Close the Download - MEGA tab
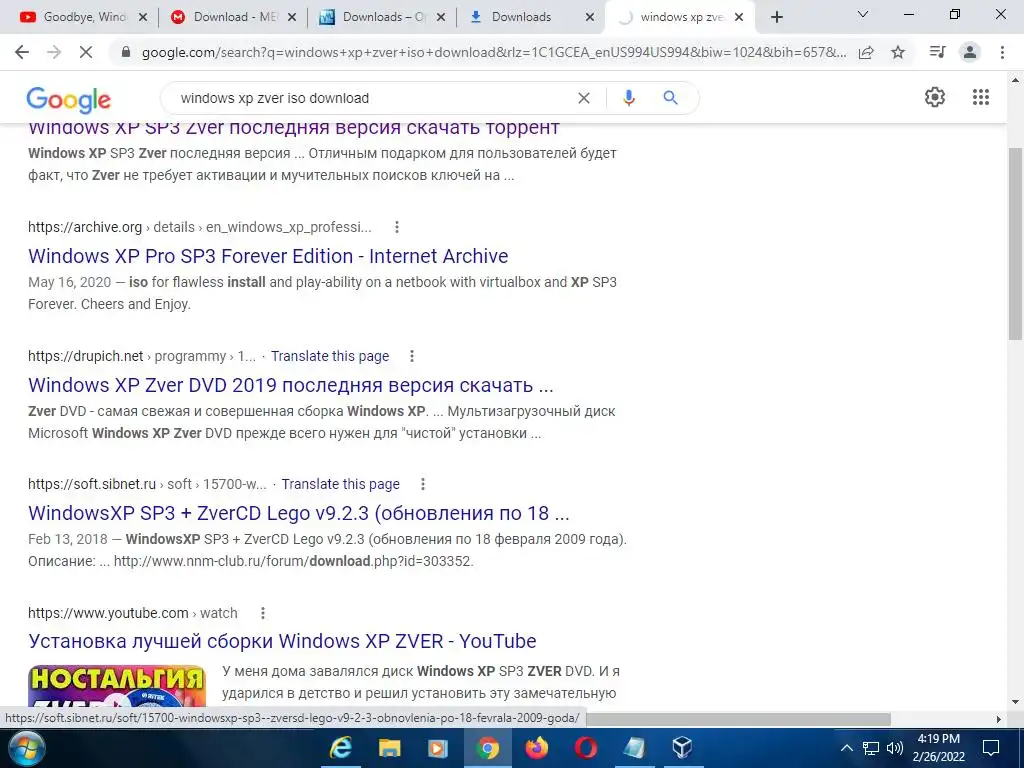Image resolution: width=1024 pixels, height=768 pixels. [x=293, y=18]
